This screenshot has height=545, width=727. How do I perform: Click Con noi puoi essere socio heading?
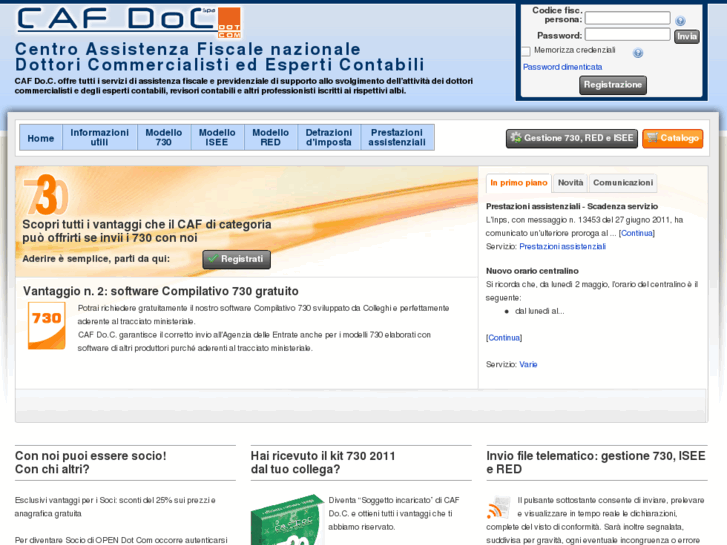tap(90, 462)
